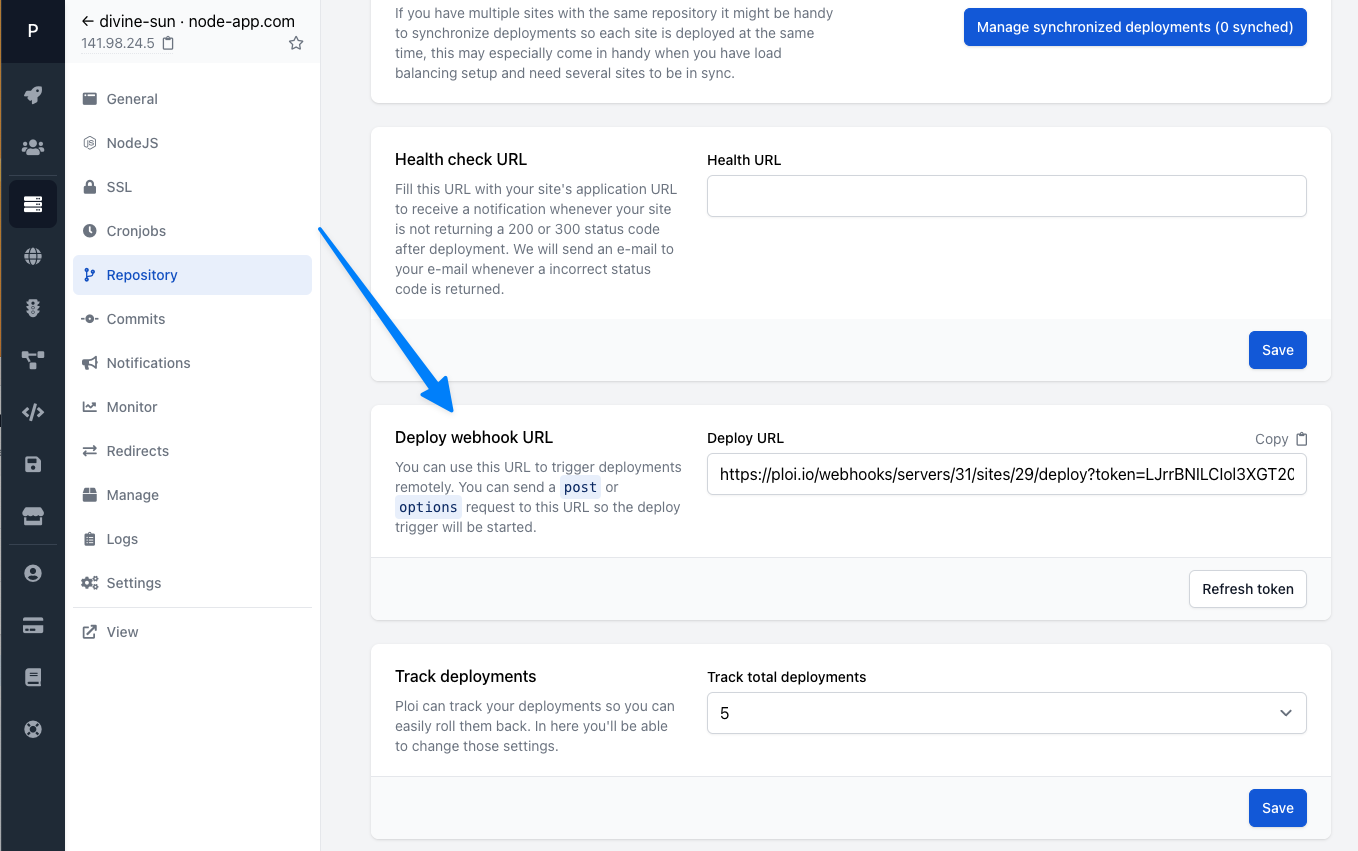Go to the NodeJS section
Screen dimensions: 1358x851
[x=192, y=143]
